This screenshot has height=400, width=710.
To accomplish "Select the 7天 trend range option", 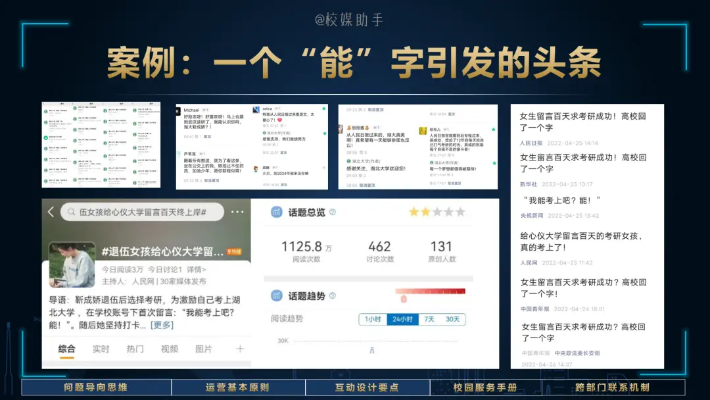I will (428, 319).
